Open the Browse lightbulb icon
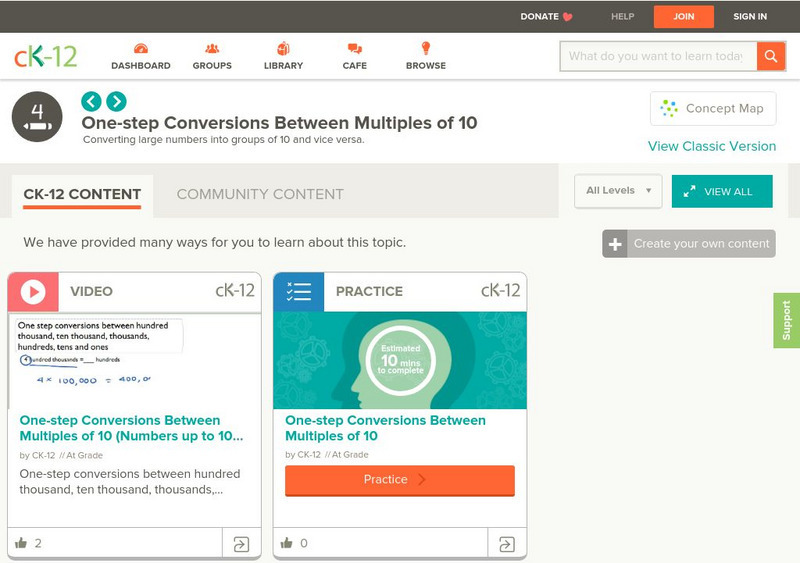The width and height of the screenshot is (800, 563). point(425,49)
